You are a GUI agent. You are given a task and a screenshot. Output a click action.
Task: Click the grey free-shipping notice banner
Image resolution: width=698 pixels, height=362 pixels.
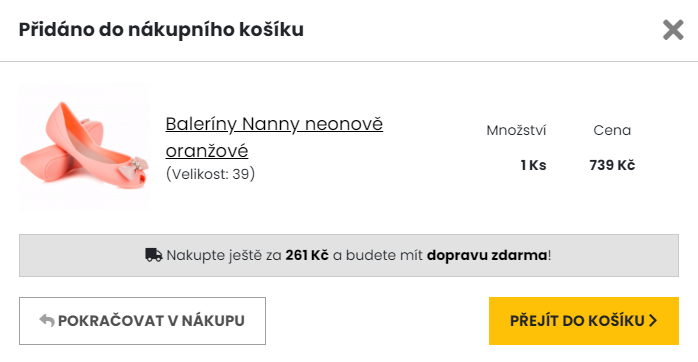click(349, 256)
